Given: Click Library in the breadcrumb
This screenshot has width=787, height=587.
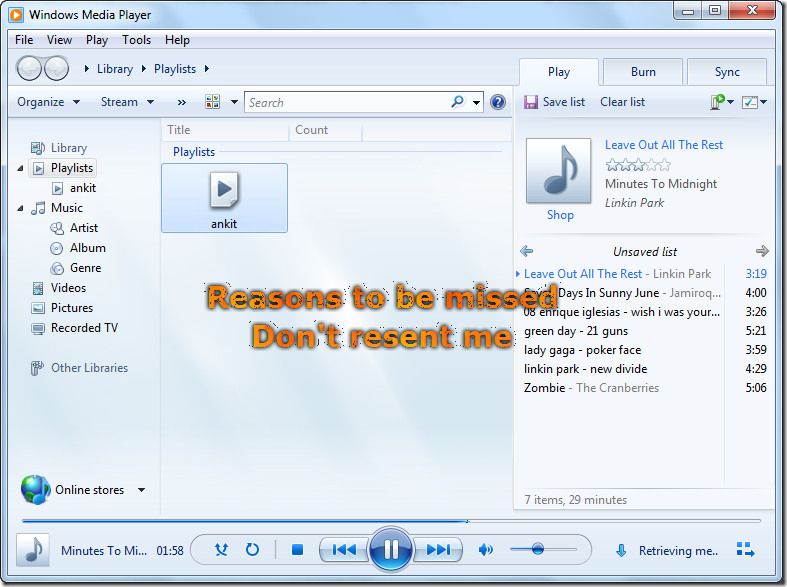Looking at the screenshot, I should 114,69.
